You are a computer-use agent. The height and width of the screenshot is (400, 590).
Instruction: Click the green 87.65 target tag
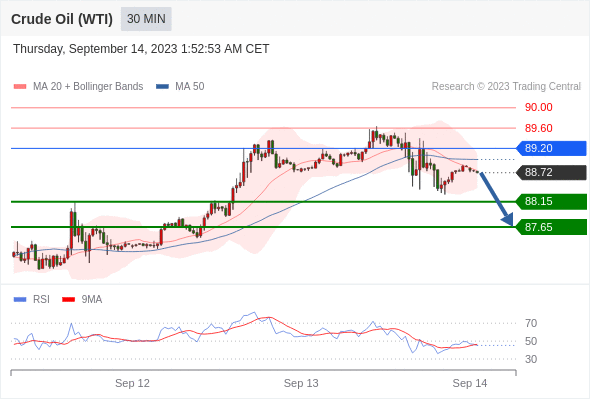tap(551, 227)
